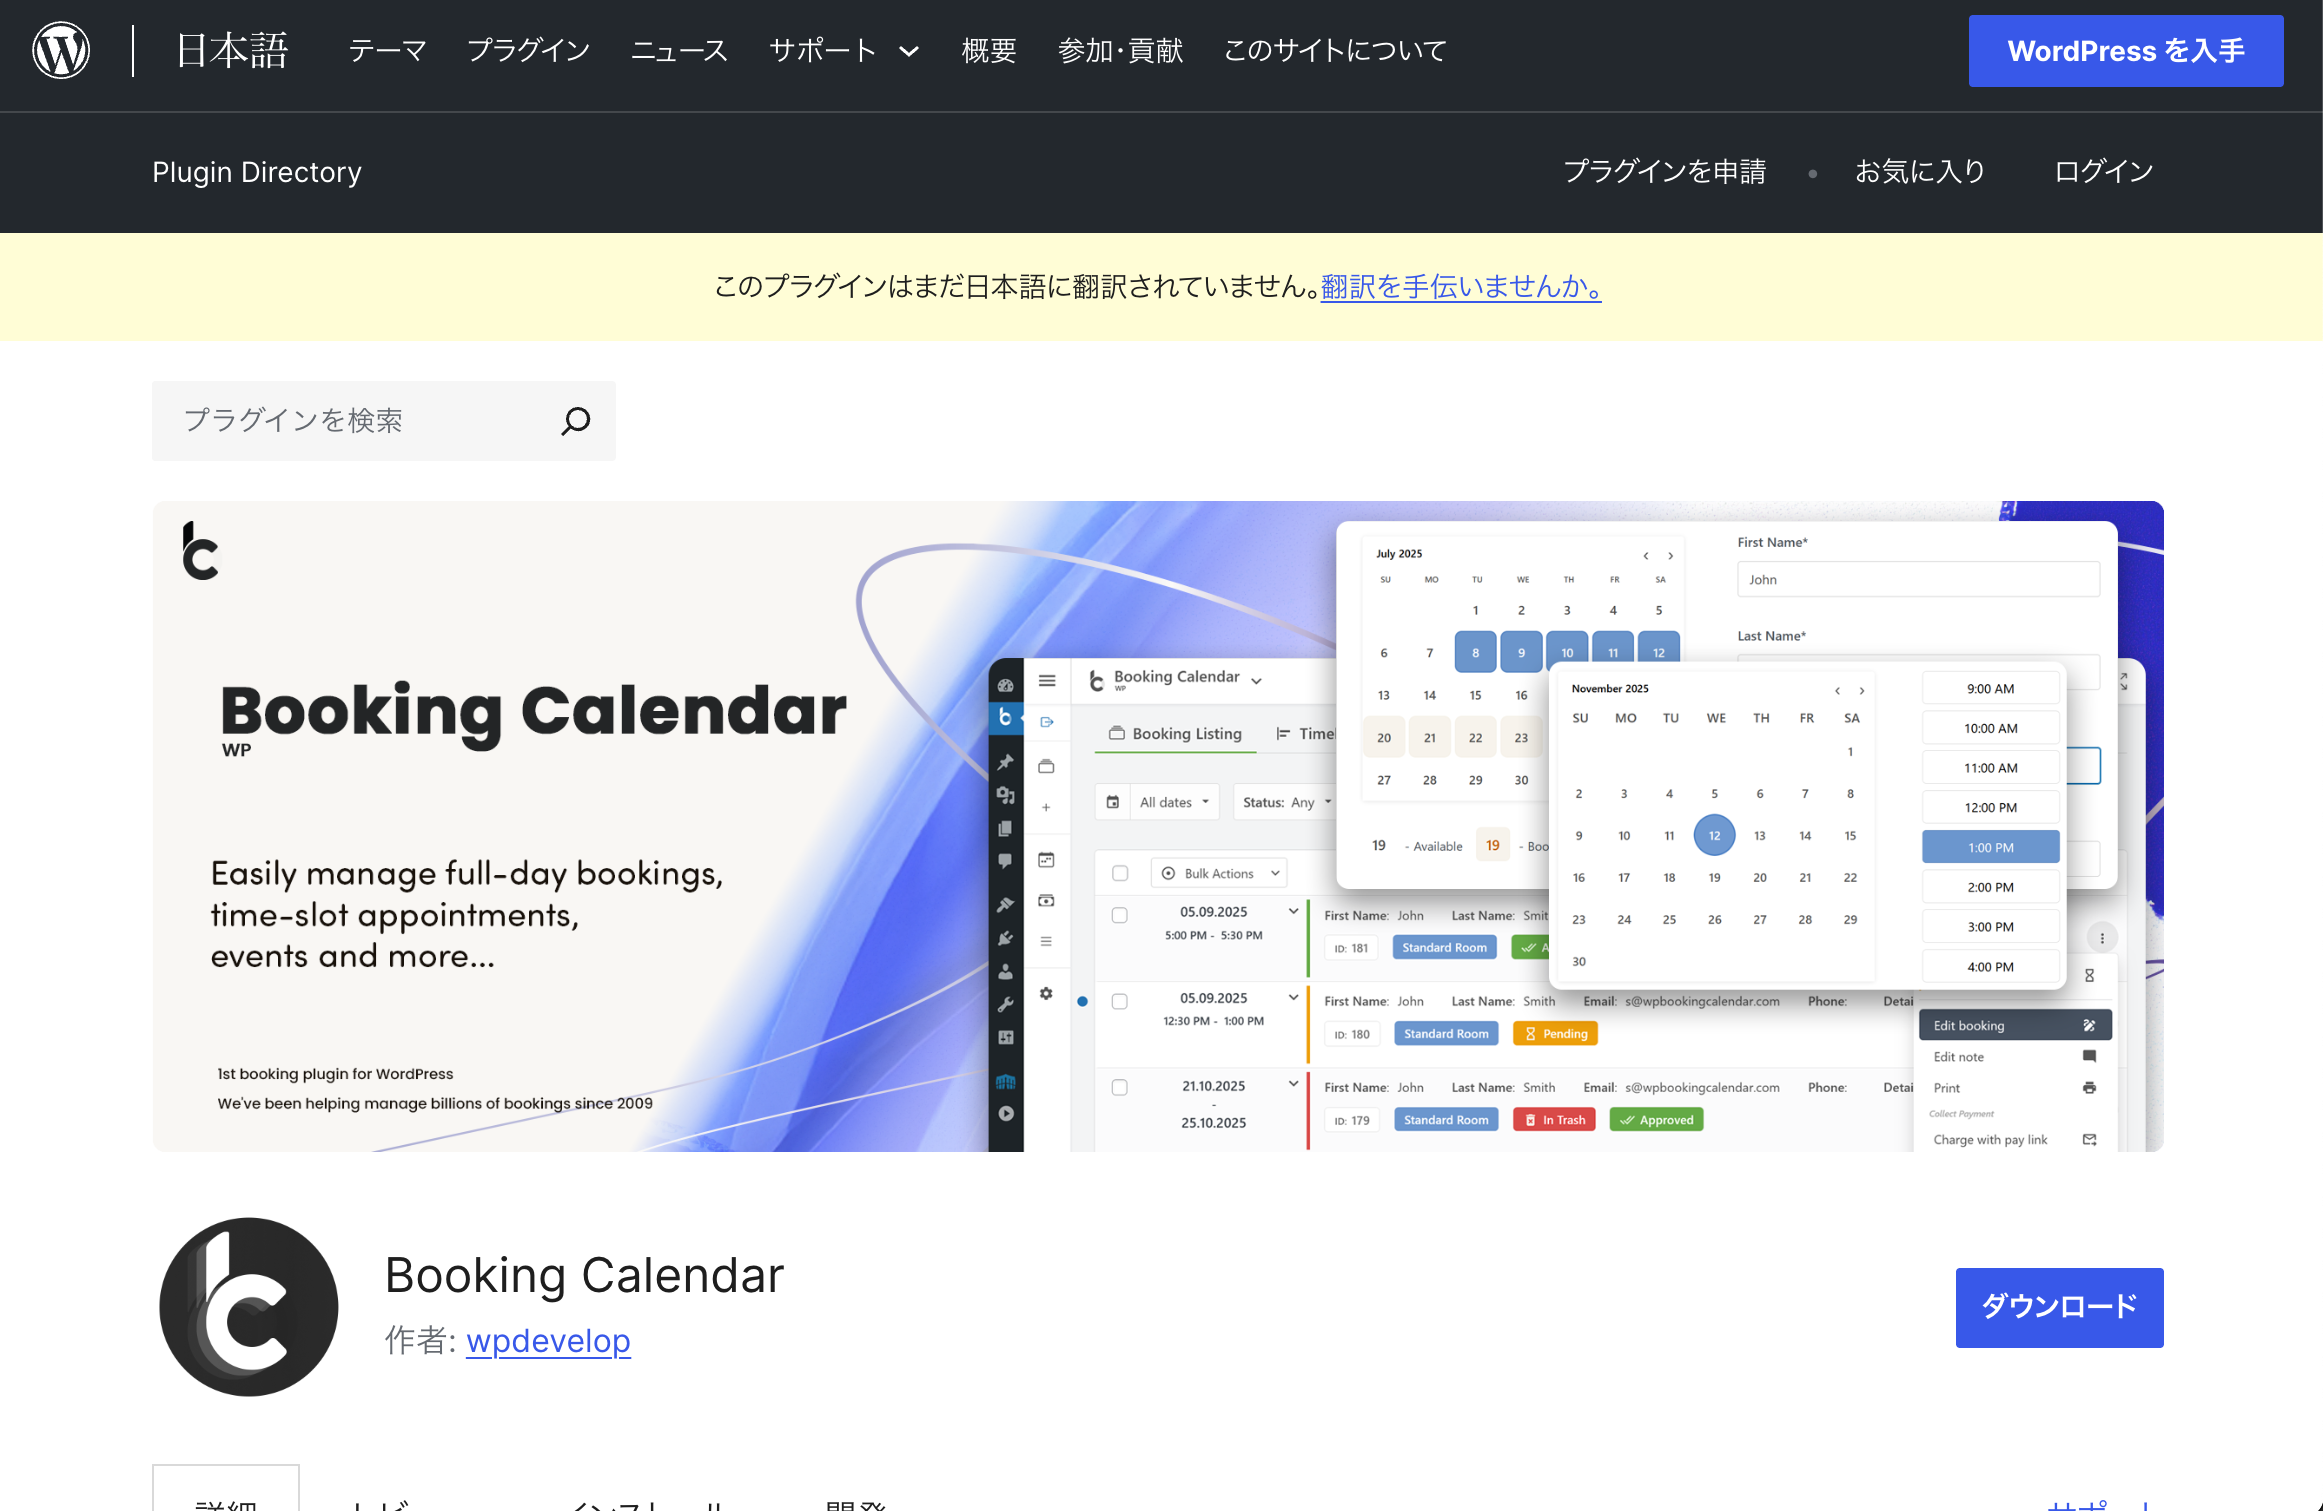Click the Booking Calendar banner image
This screenshot has width=2323, height=1511.
click(x=1158, y=826)
